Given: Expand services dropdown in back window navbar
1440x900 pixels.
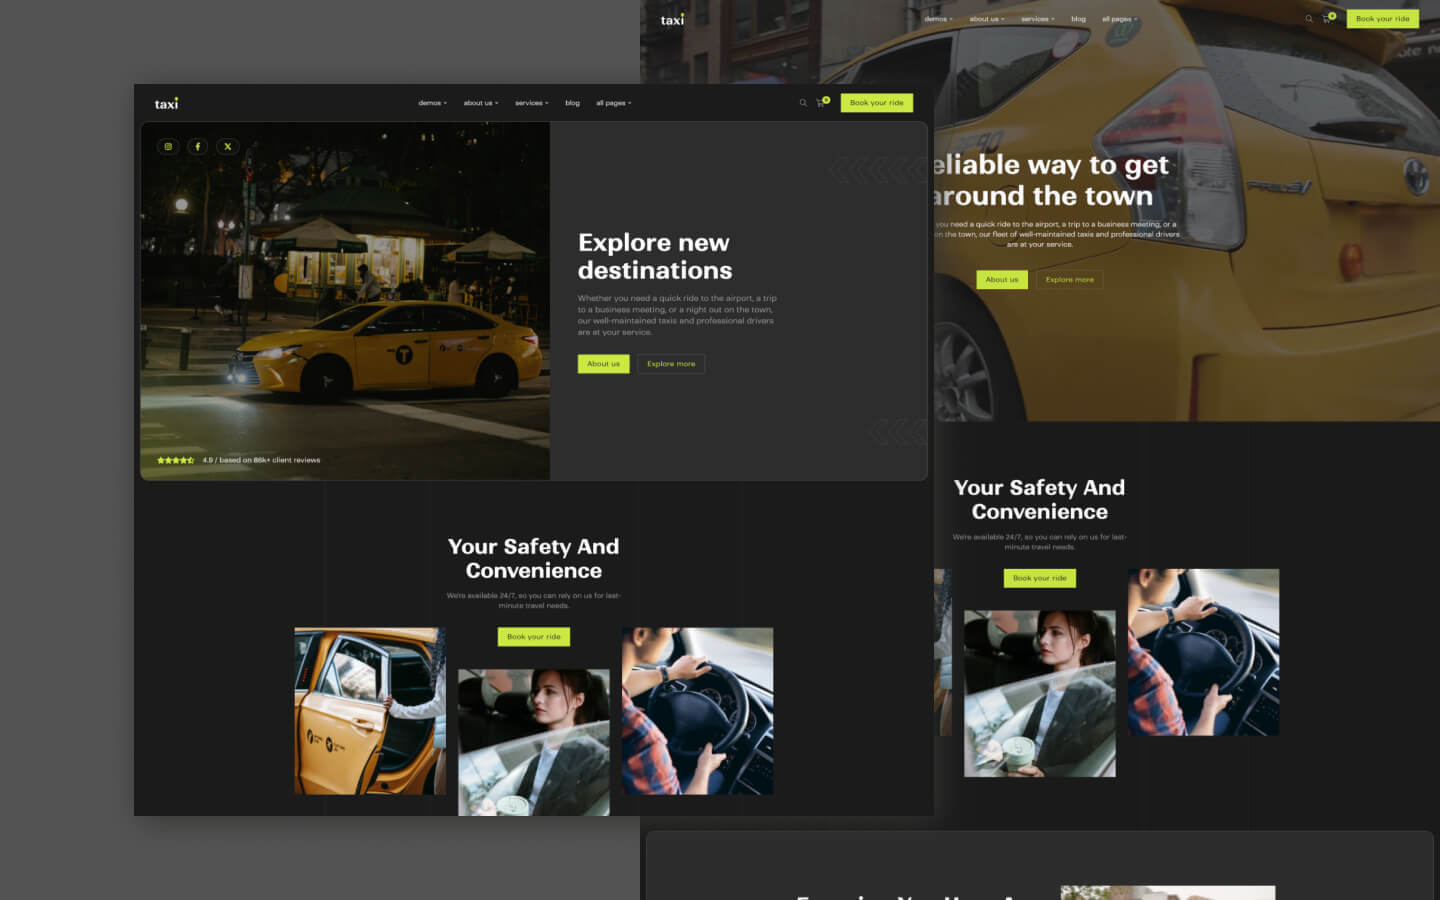Looking at the screenshot, I should 1038,19.
